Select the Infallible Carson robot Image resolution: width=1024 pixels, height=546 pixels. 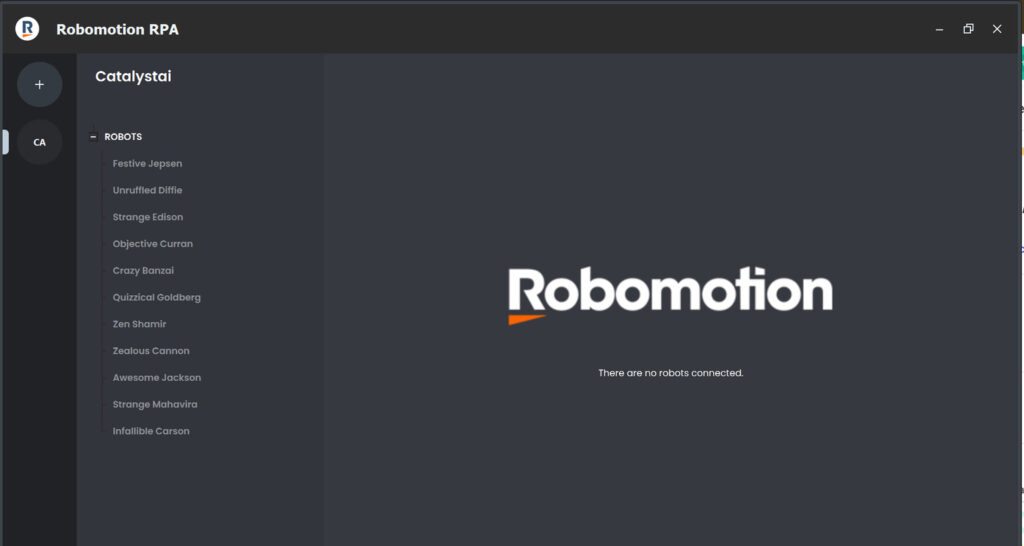(151, 431)
